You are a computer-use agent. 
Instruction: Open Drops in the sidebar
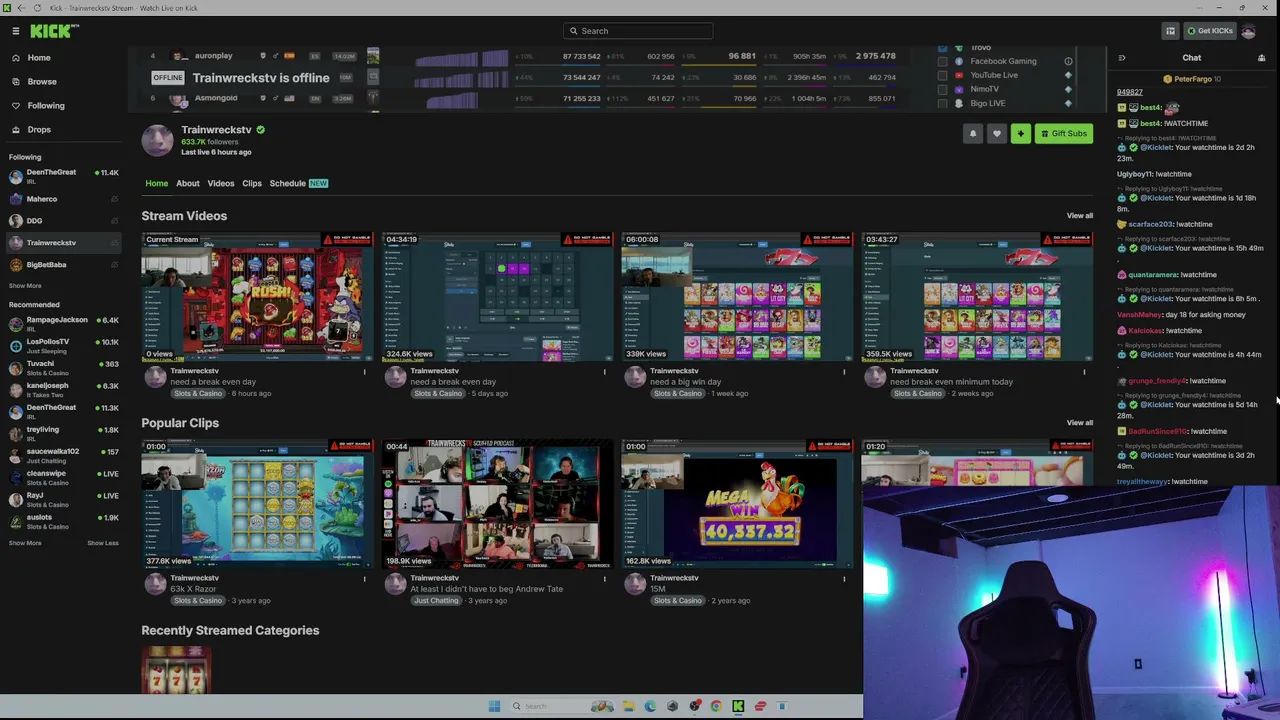point(39,130)
